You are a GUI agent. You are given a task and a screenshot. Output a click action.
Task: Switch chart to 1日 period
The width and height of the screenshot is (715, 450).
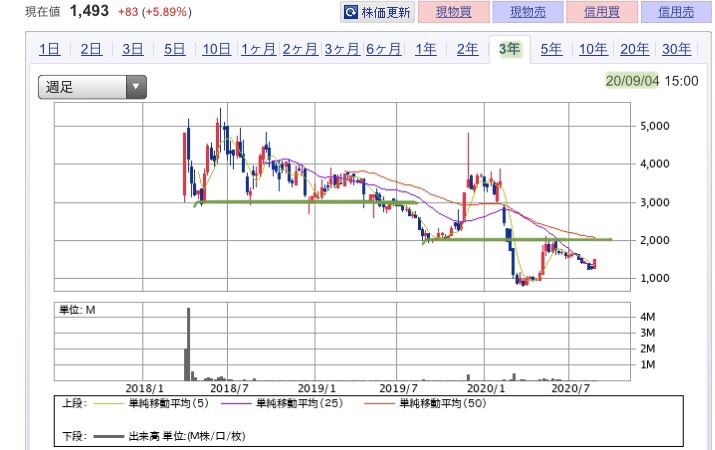point(49,49)
